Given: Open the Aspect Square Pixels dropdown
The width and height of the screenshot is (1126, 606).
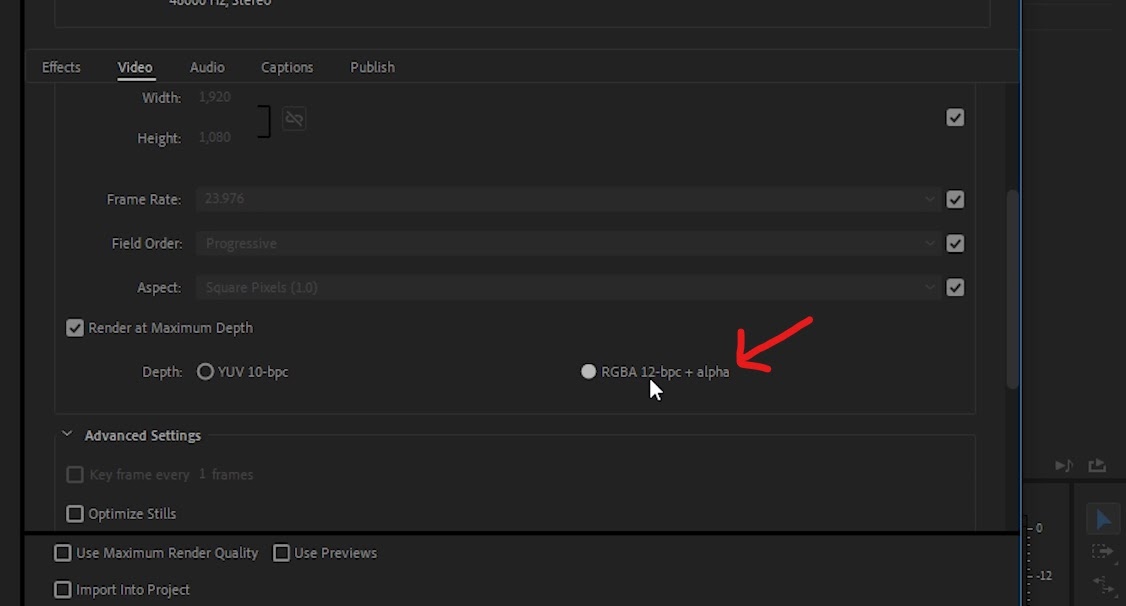Looking at the screenshot, I should [x=568, y=287].
